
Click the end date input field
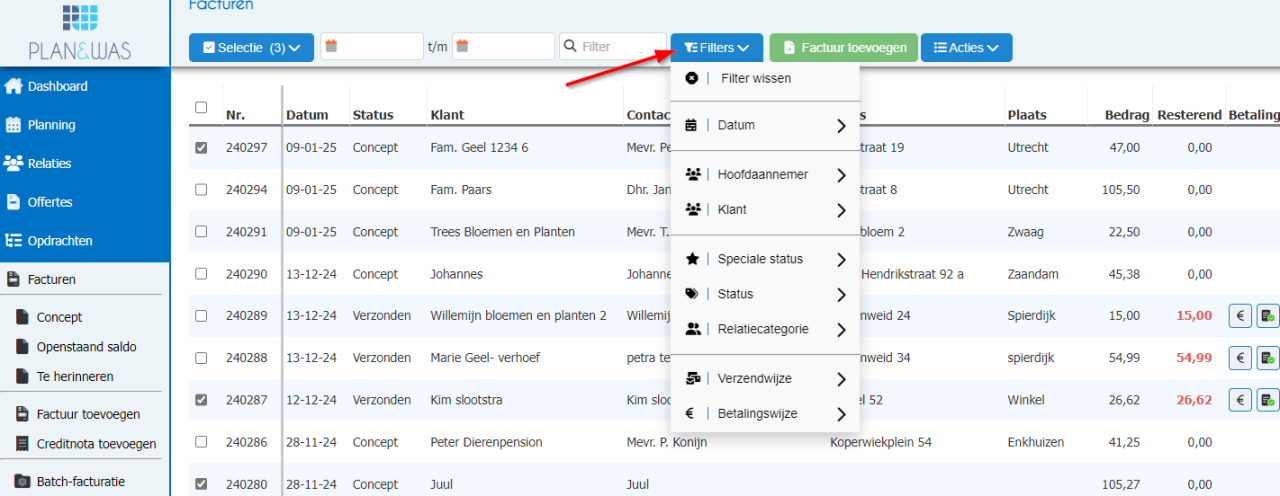click(x=504, y=46)
